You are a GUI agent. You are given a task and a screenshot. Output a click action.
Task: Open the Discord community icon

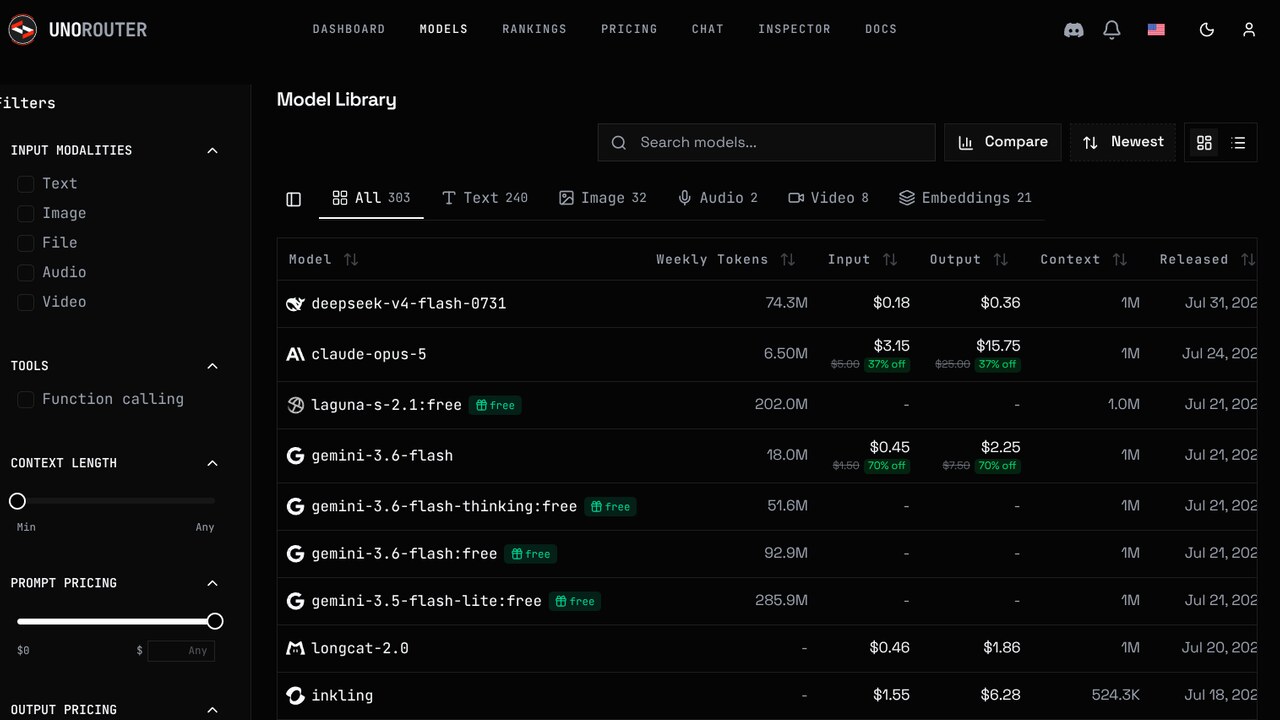1074,30
